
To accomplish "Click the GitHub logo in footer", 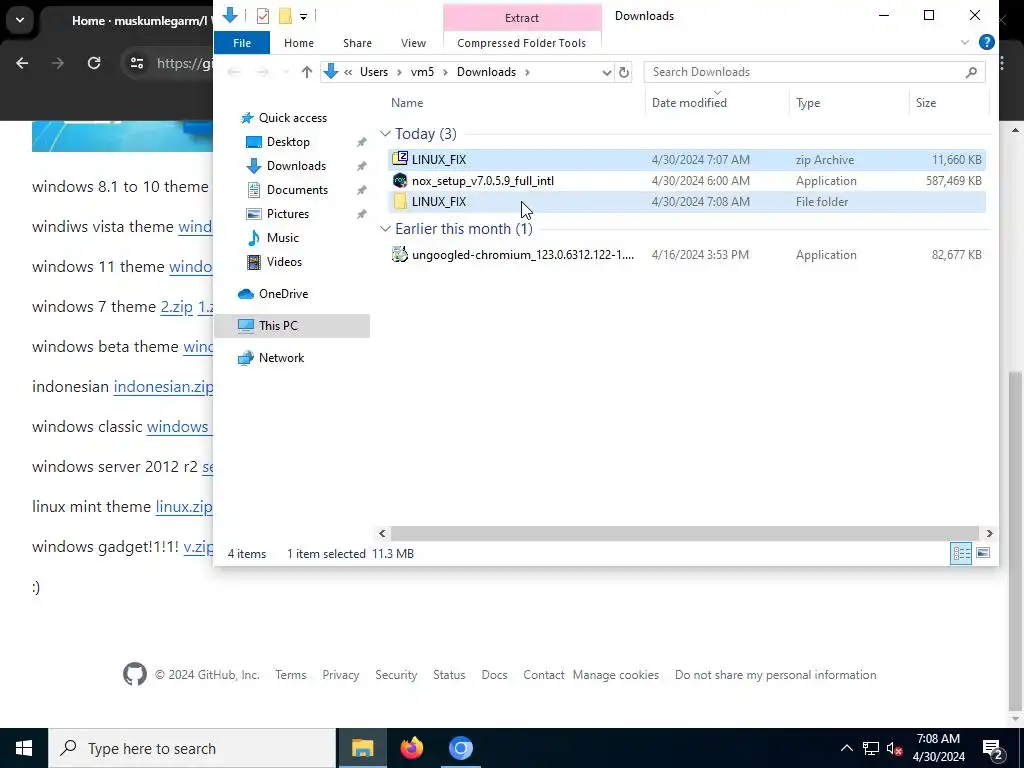I will (x=135, y=675).
